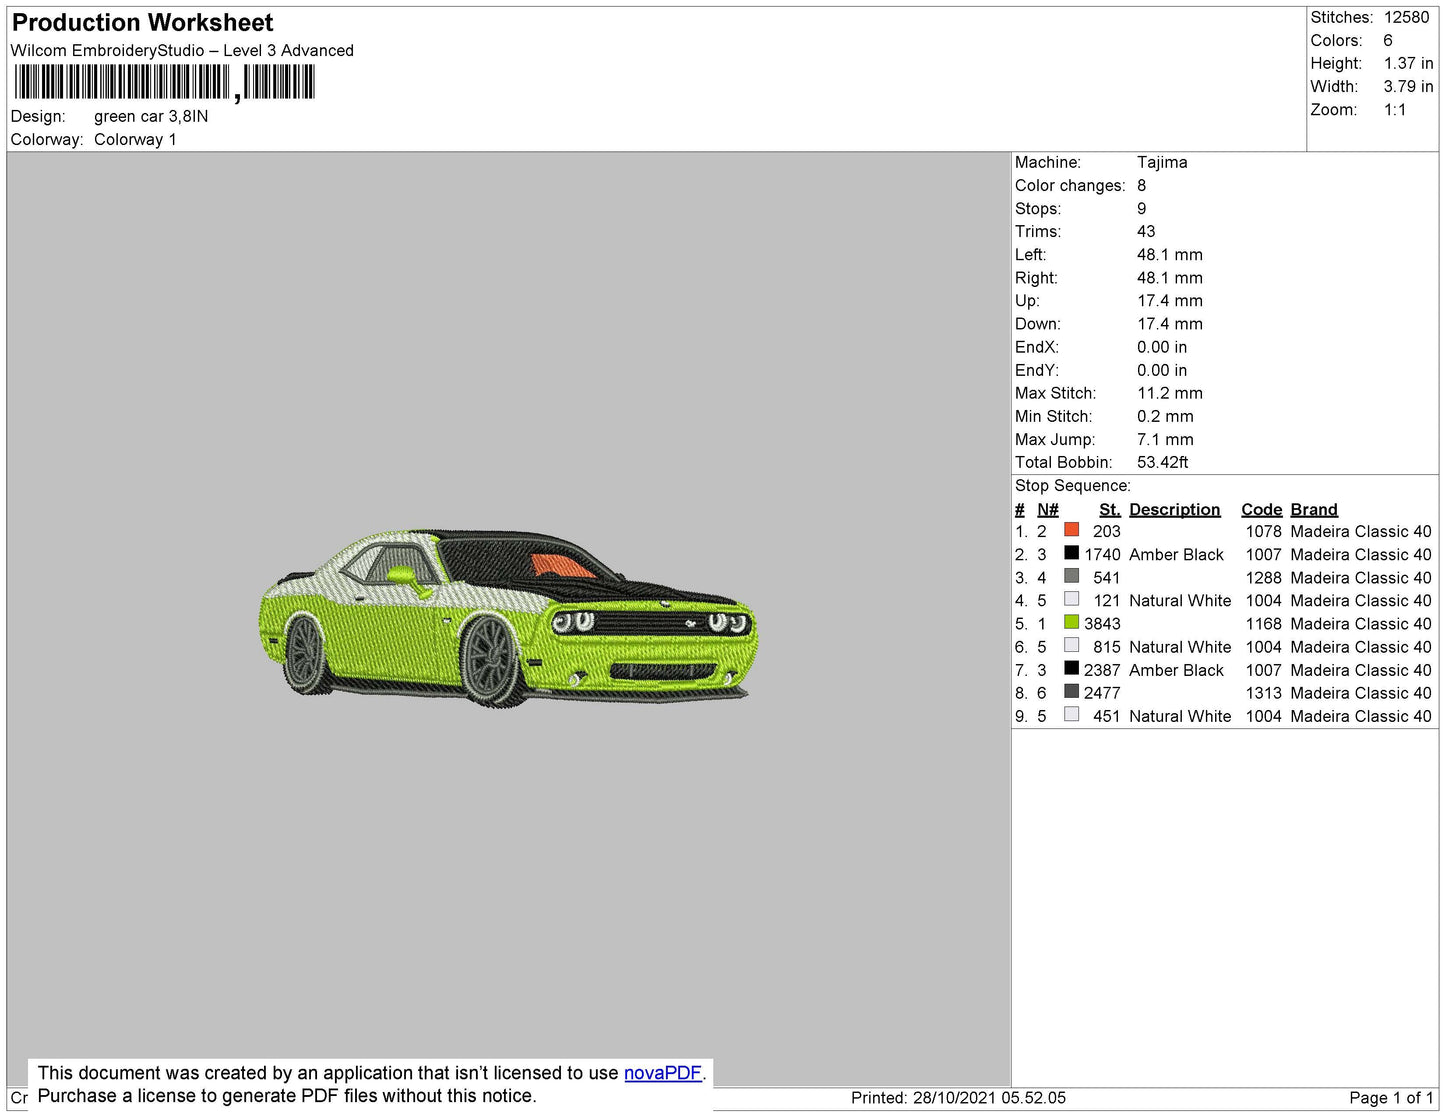Click the Production Worksheet heading

[x=142, y=23]
